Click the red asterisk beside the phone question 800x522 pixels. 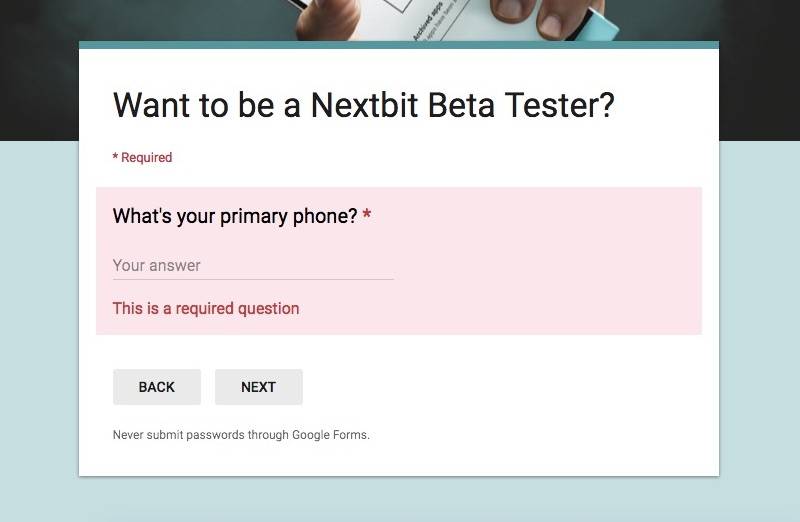click(x=367, y=216)
